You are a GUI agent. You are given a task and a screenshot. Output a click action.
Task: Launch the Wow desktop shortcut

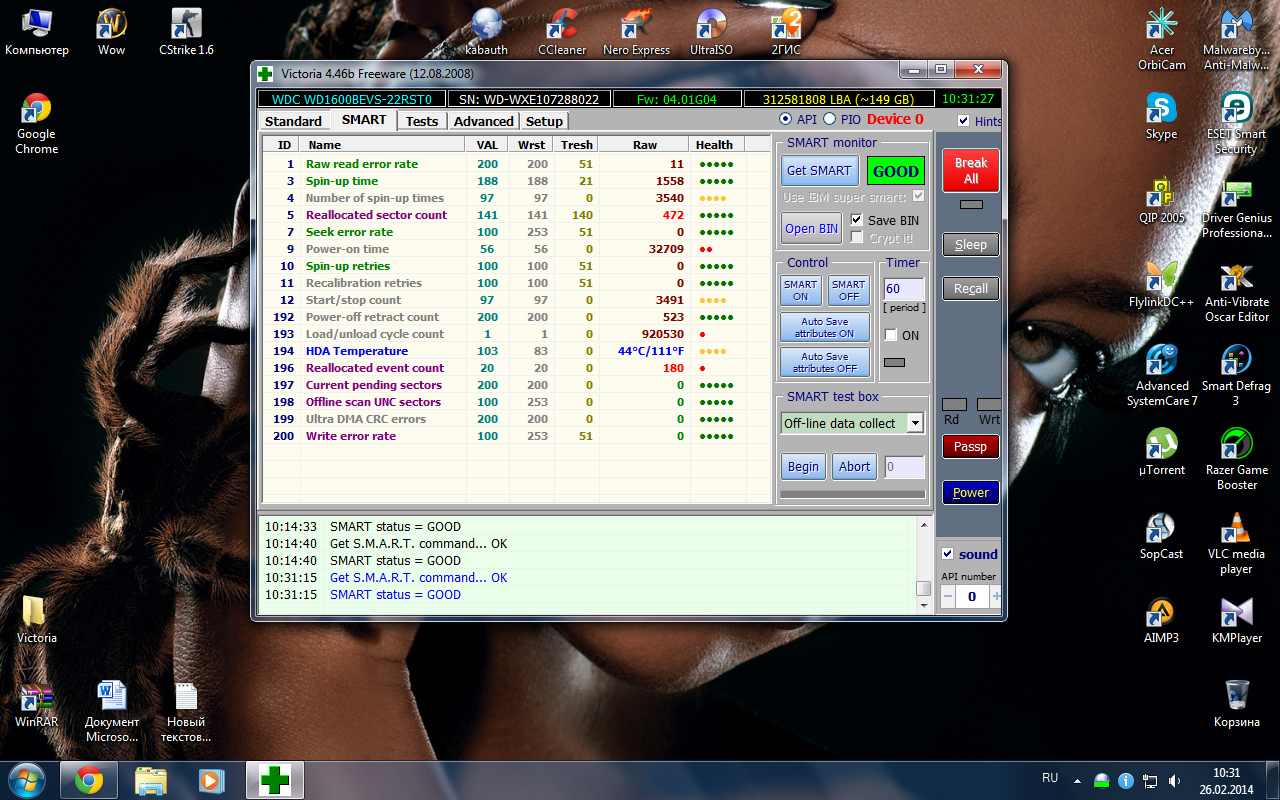111,32
